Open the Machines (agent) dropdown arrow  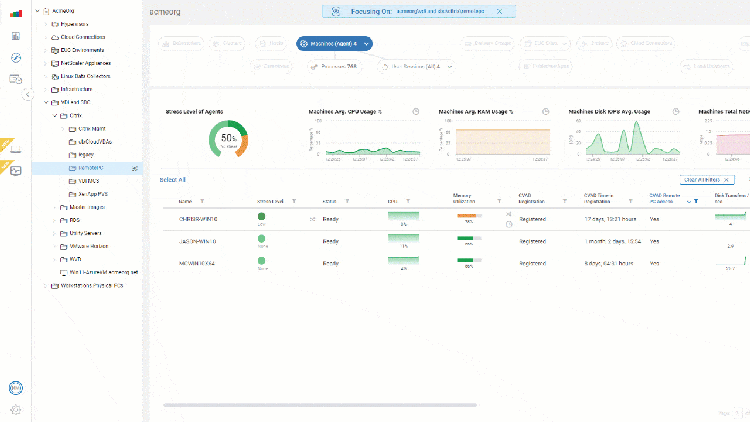366,44
